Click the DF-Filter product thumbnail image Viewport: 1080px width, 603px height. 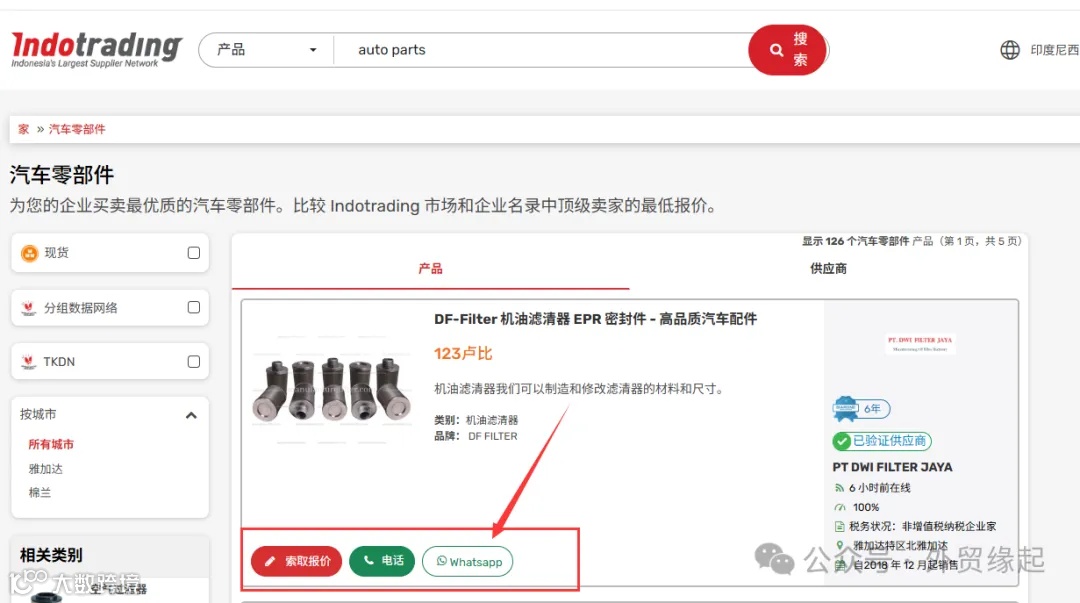(331, 390)
